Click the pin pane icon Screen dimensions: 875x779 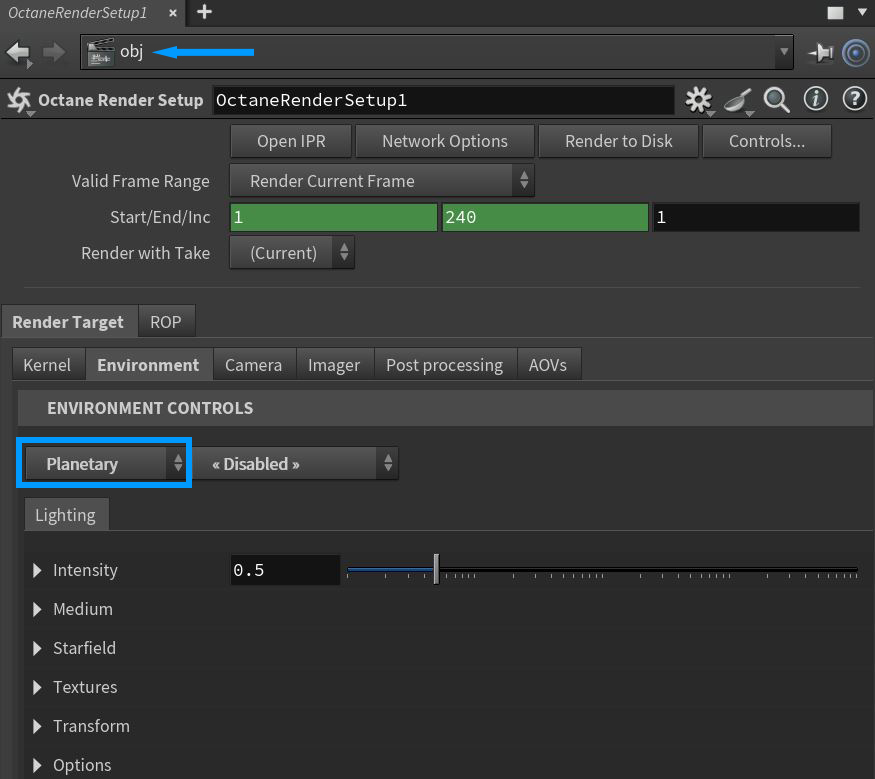(x=820, y=52)
